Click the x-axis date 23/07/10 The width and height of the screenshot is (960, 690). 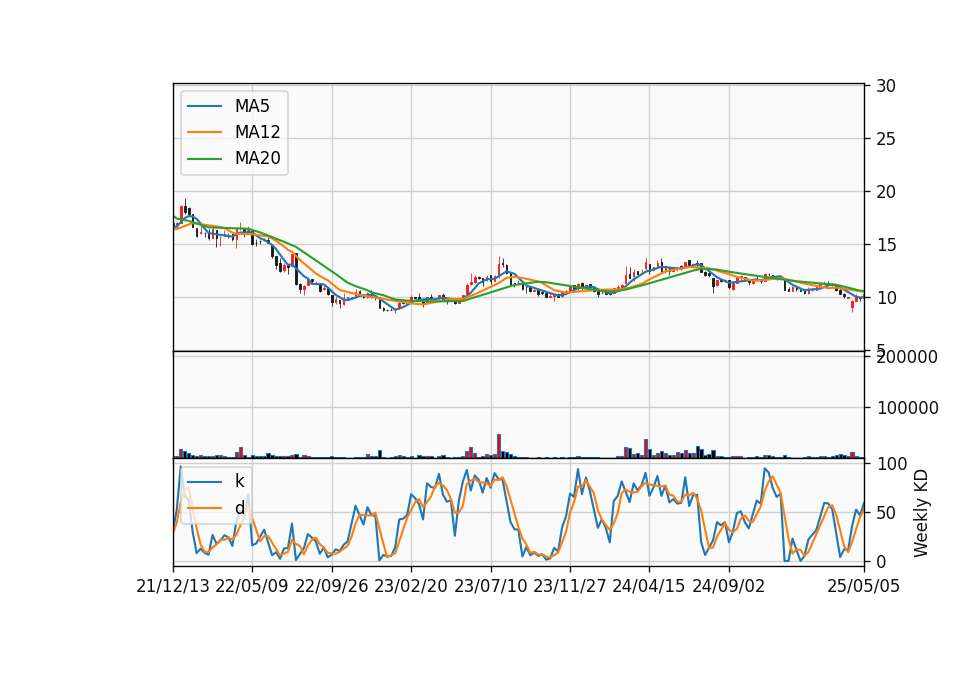coord(490,586)
